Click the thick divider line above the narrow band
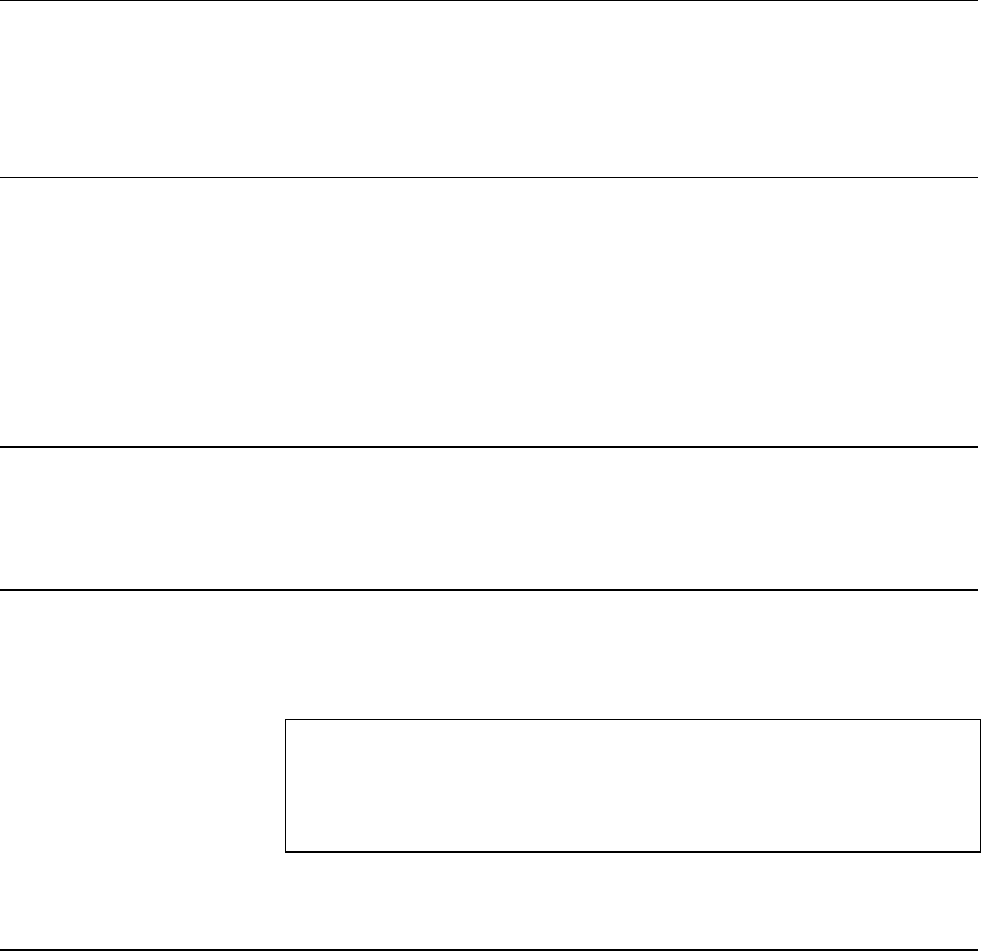 [489, 447]
